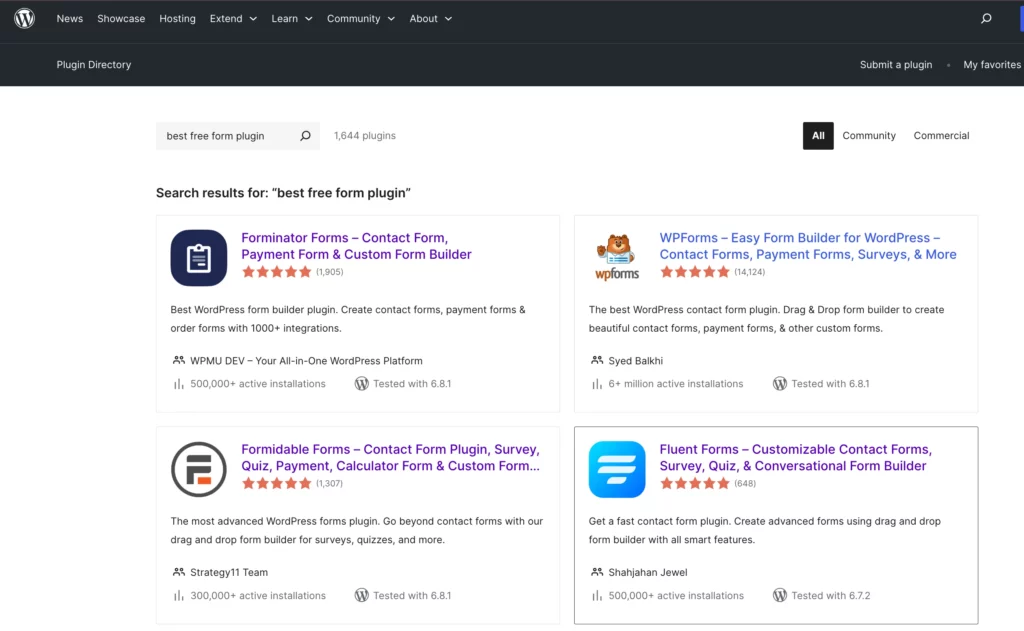The image size is (1024, 631).
Task: Open Formidable Forms plugin title link
Action: 391,458
